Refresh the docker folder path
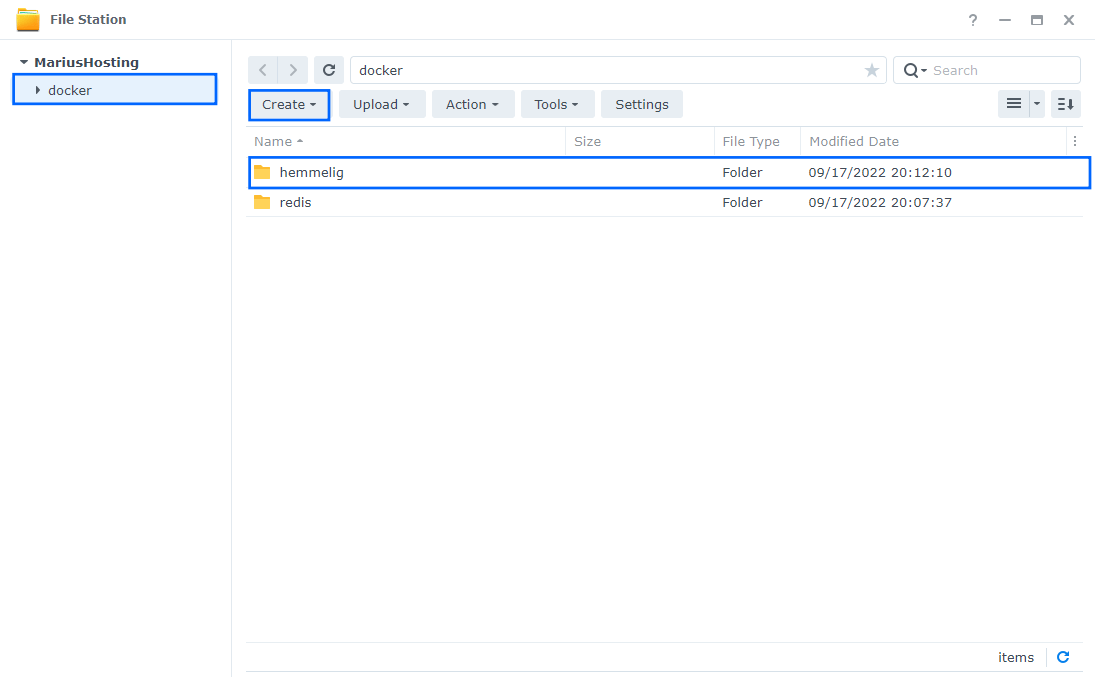The height and width of the screenshot is (677, 1095). pyautogui.click(x=329, y=70)
